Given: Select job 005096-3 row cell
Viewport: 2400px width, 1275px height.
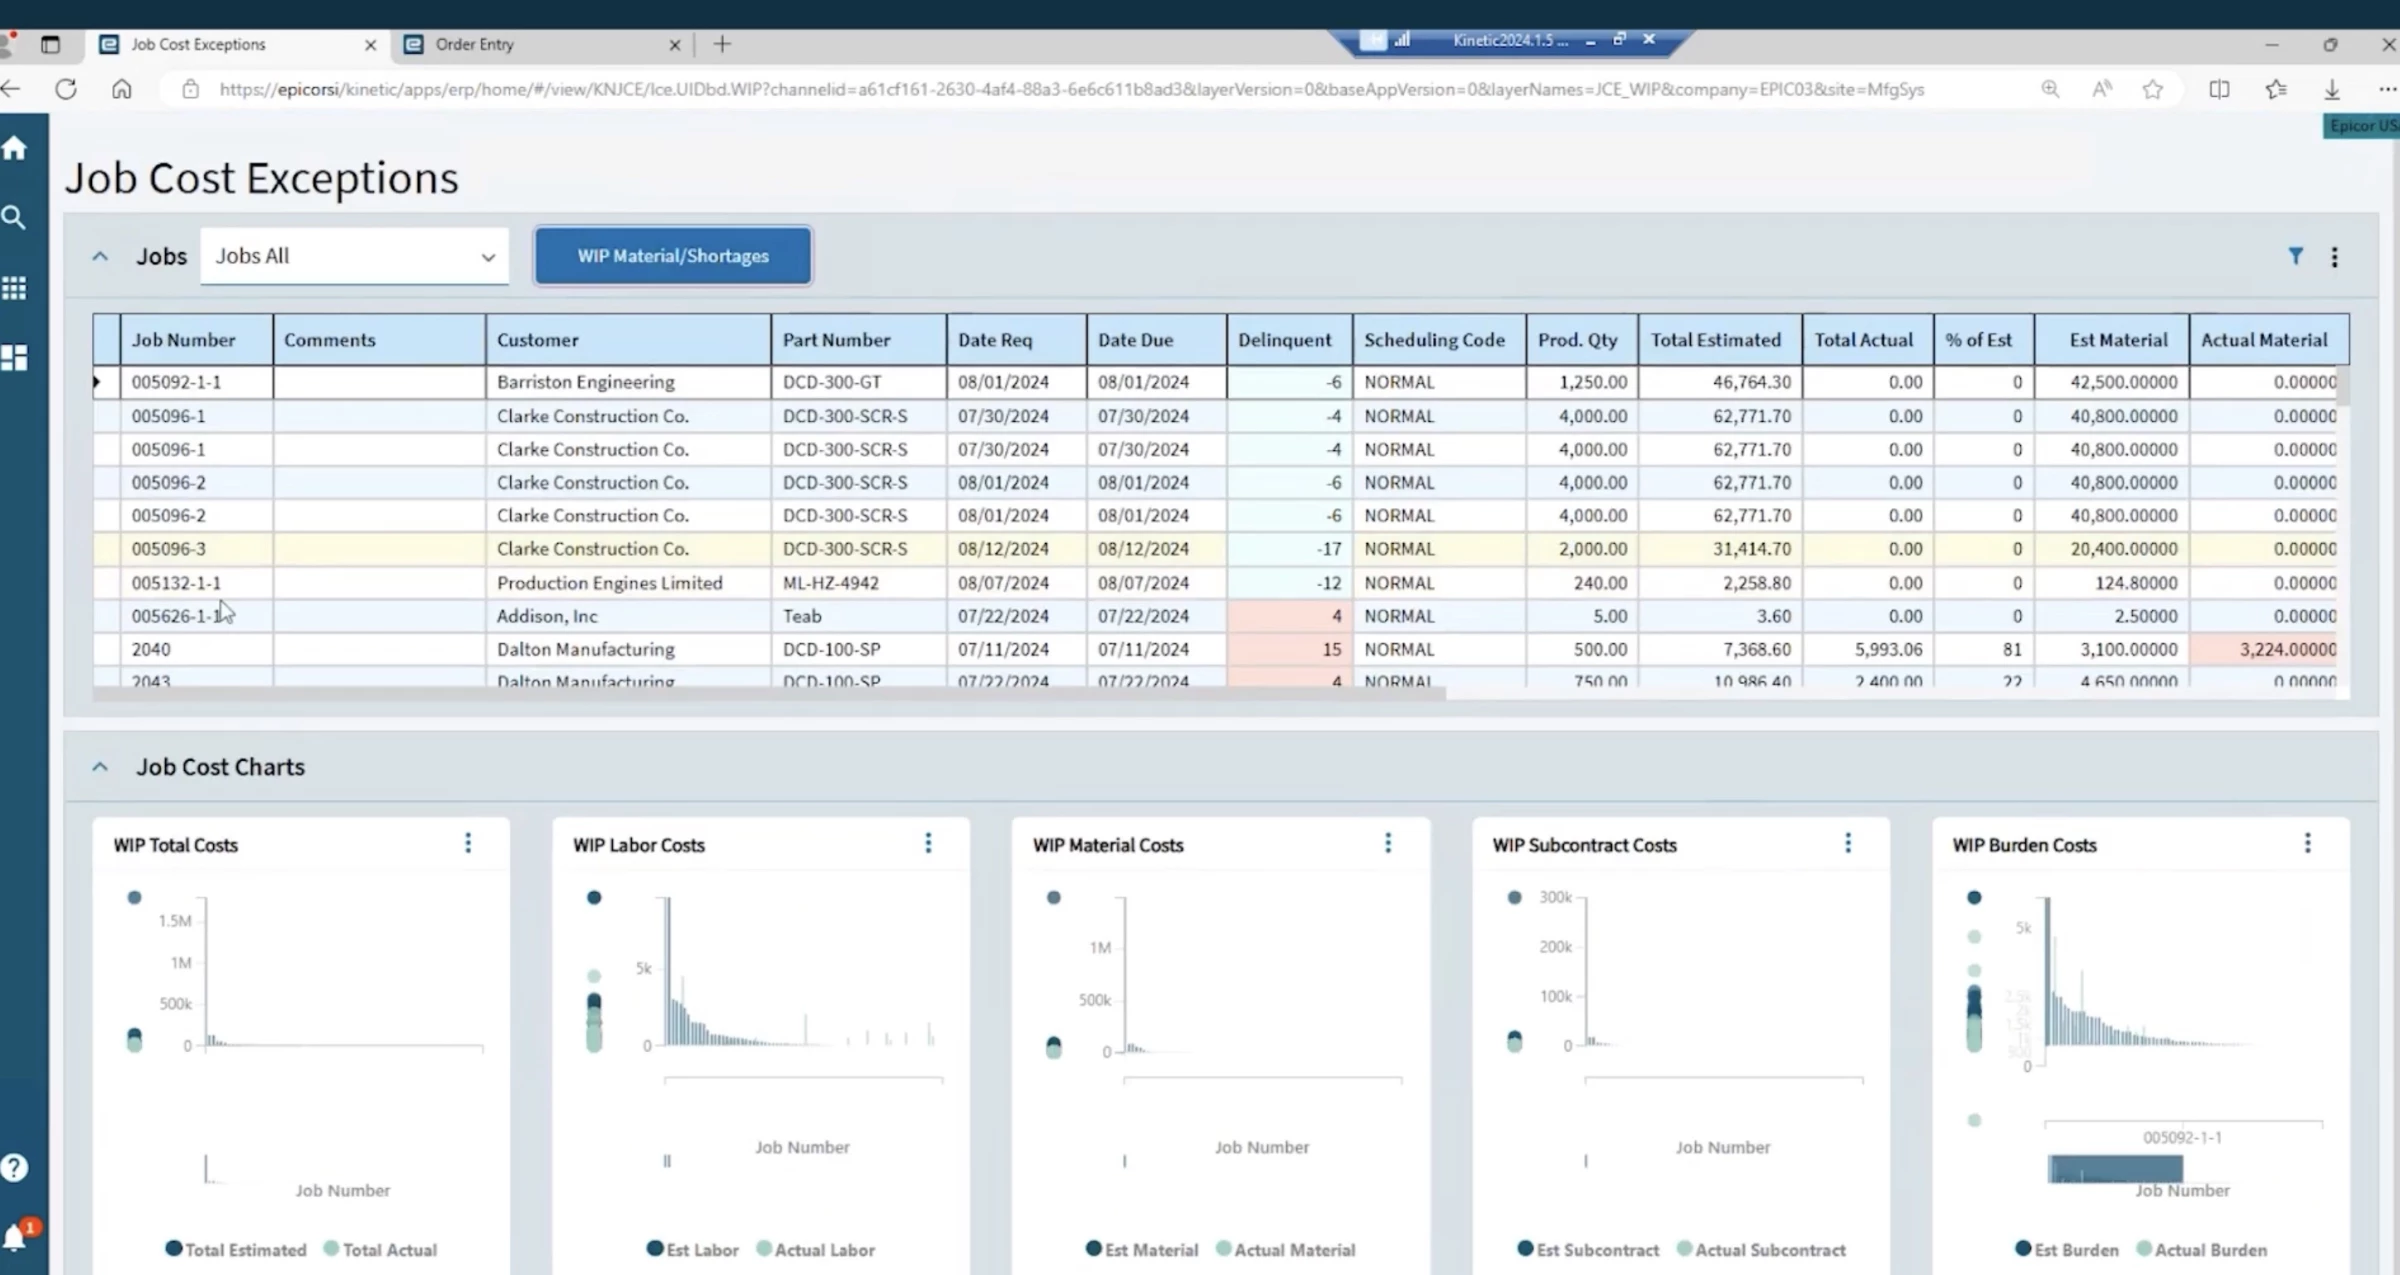Looking at the screenshot, I should pyautogui.click(x=196, y=549).
